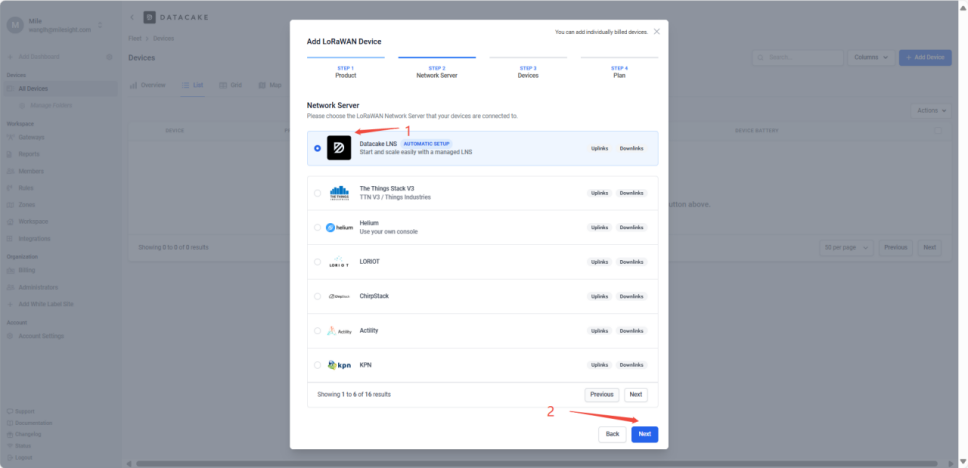
Task: Select the Actility radio button
Action: (317, 331)
